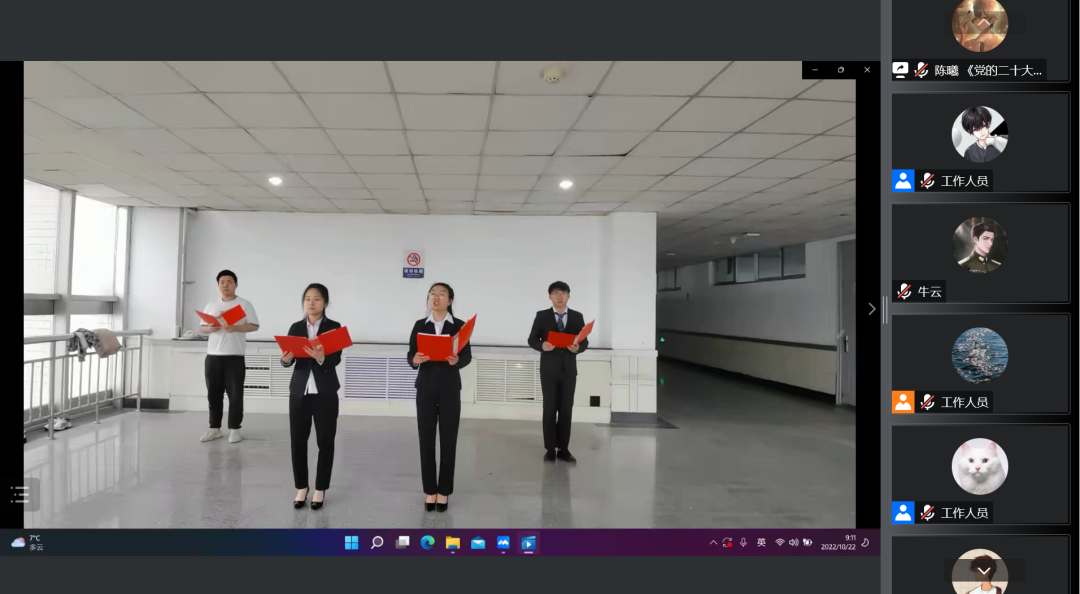This screenshot has width=1080, height=594.
Task: Open the Mail app on the taskbar
Action: [x=478, y=543]
